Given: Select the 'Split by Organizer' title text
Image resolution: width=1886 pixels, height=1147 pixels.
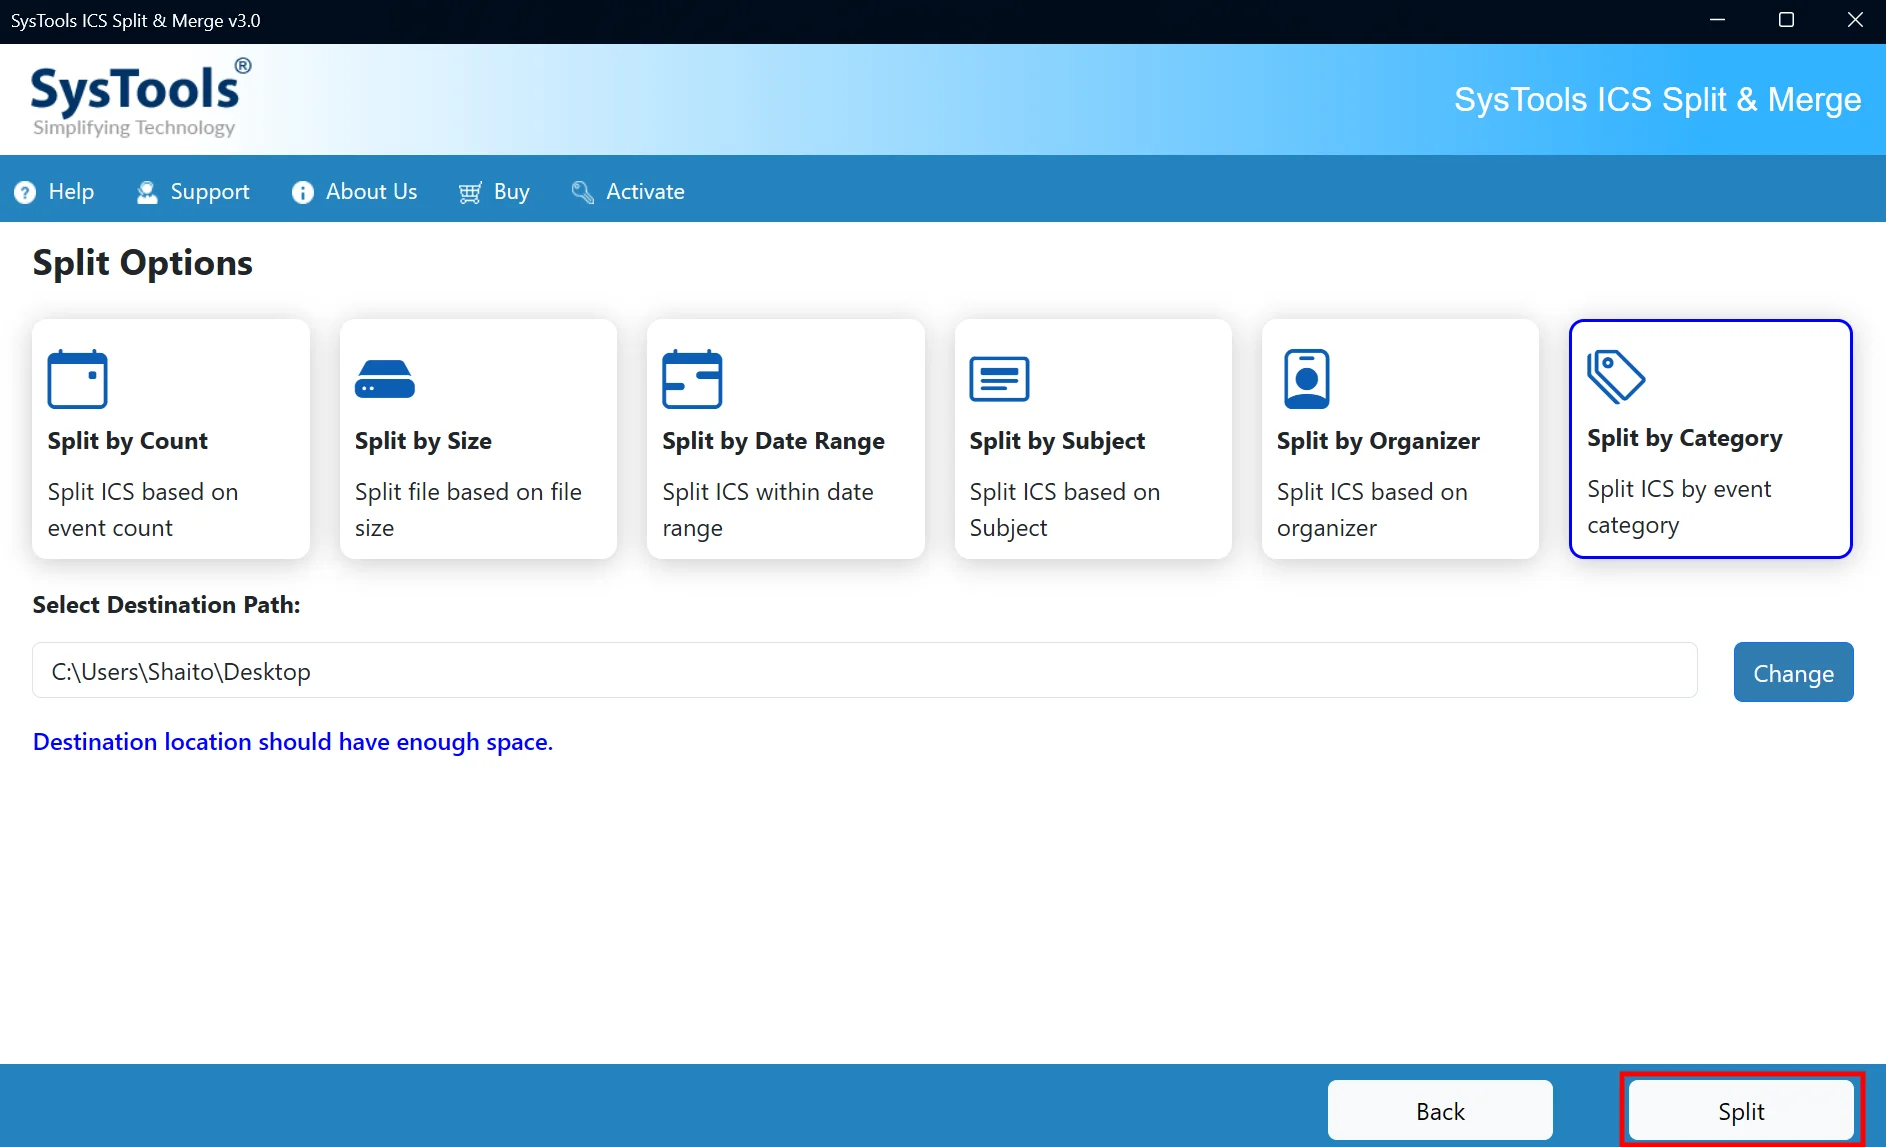Looking at the screenshot, I should [1378, 441].
